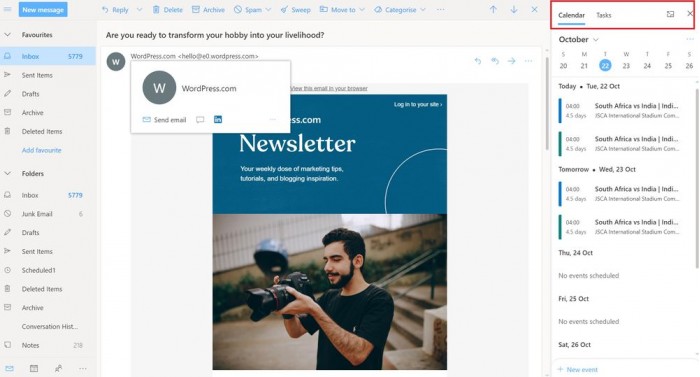This screenshot has height=377, width=700.
Task: Select date 24 in week strip
Action: [x=647, y=66]
